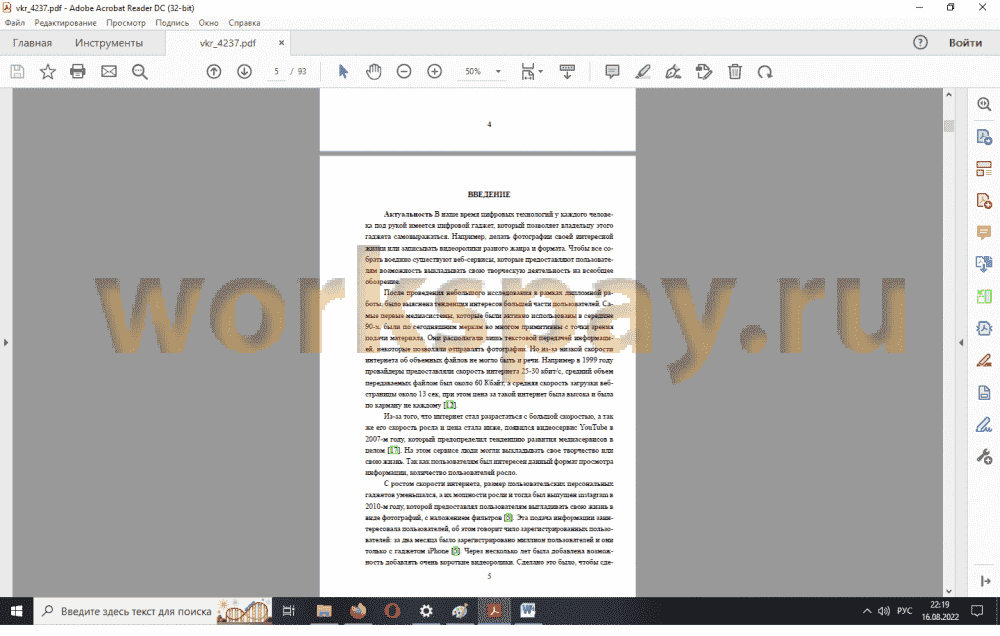Open the Comment tool in right pane
Screen dimensions: 1000x636
coord(984,232)
